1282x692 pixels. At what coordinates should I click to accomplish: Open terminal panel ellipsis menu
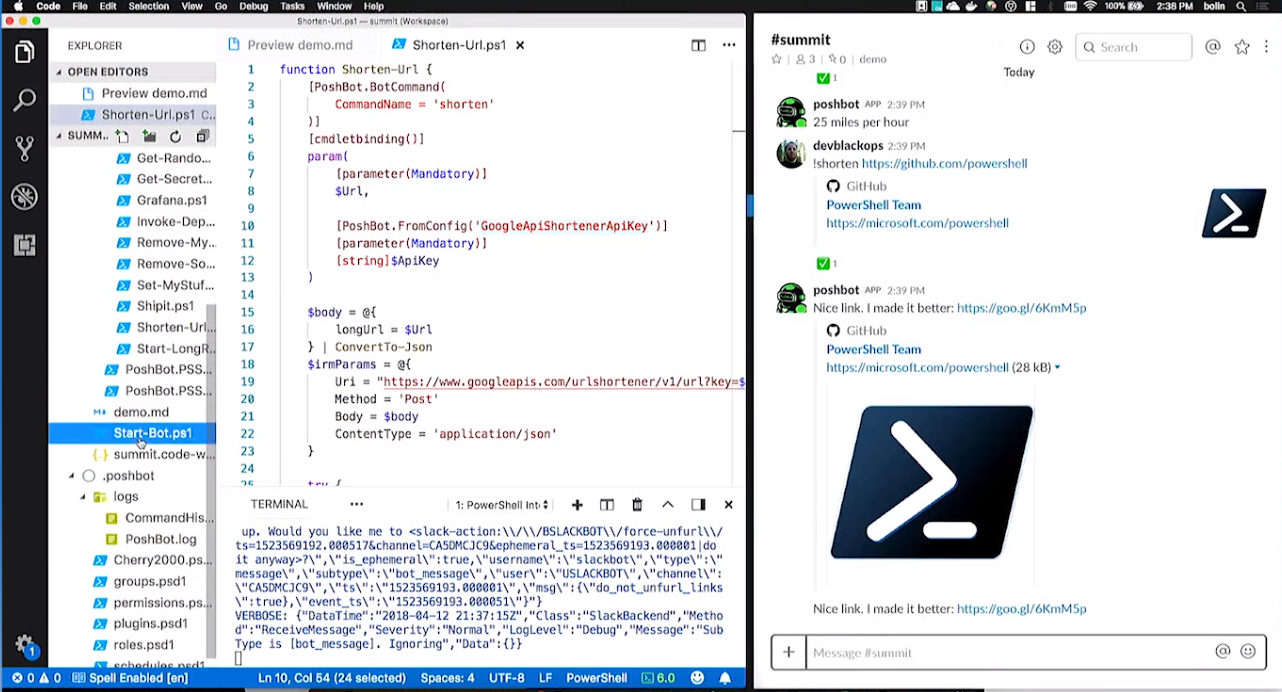[x=356, y=505]
